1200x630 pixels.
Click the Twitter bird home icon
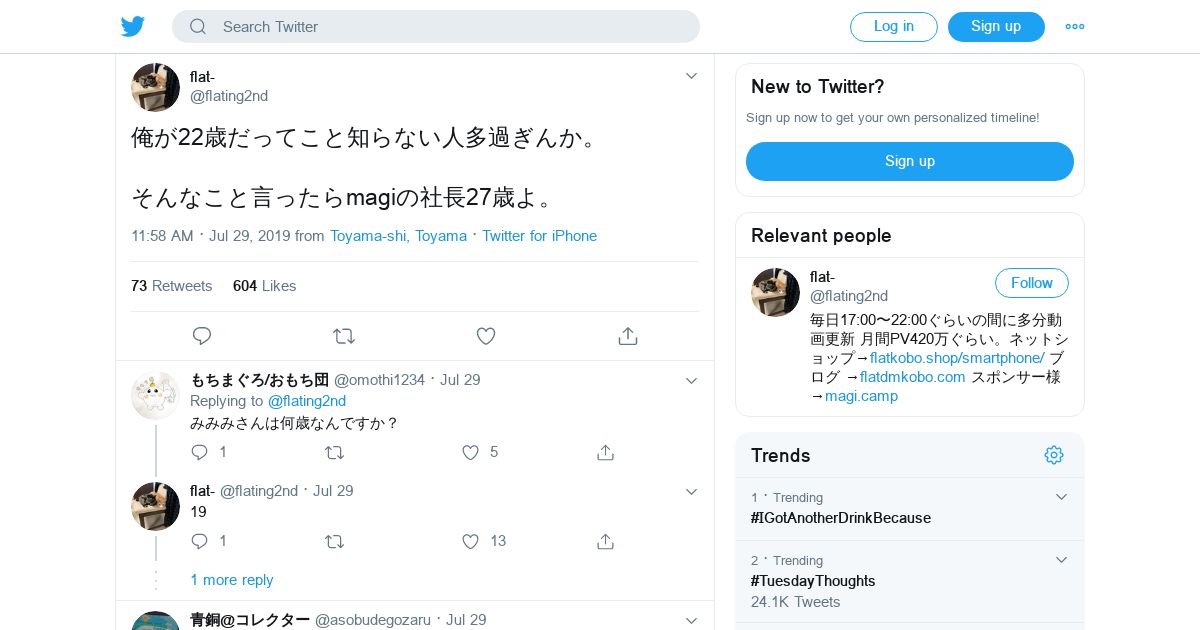[133, 27]
